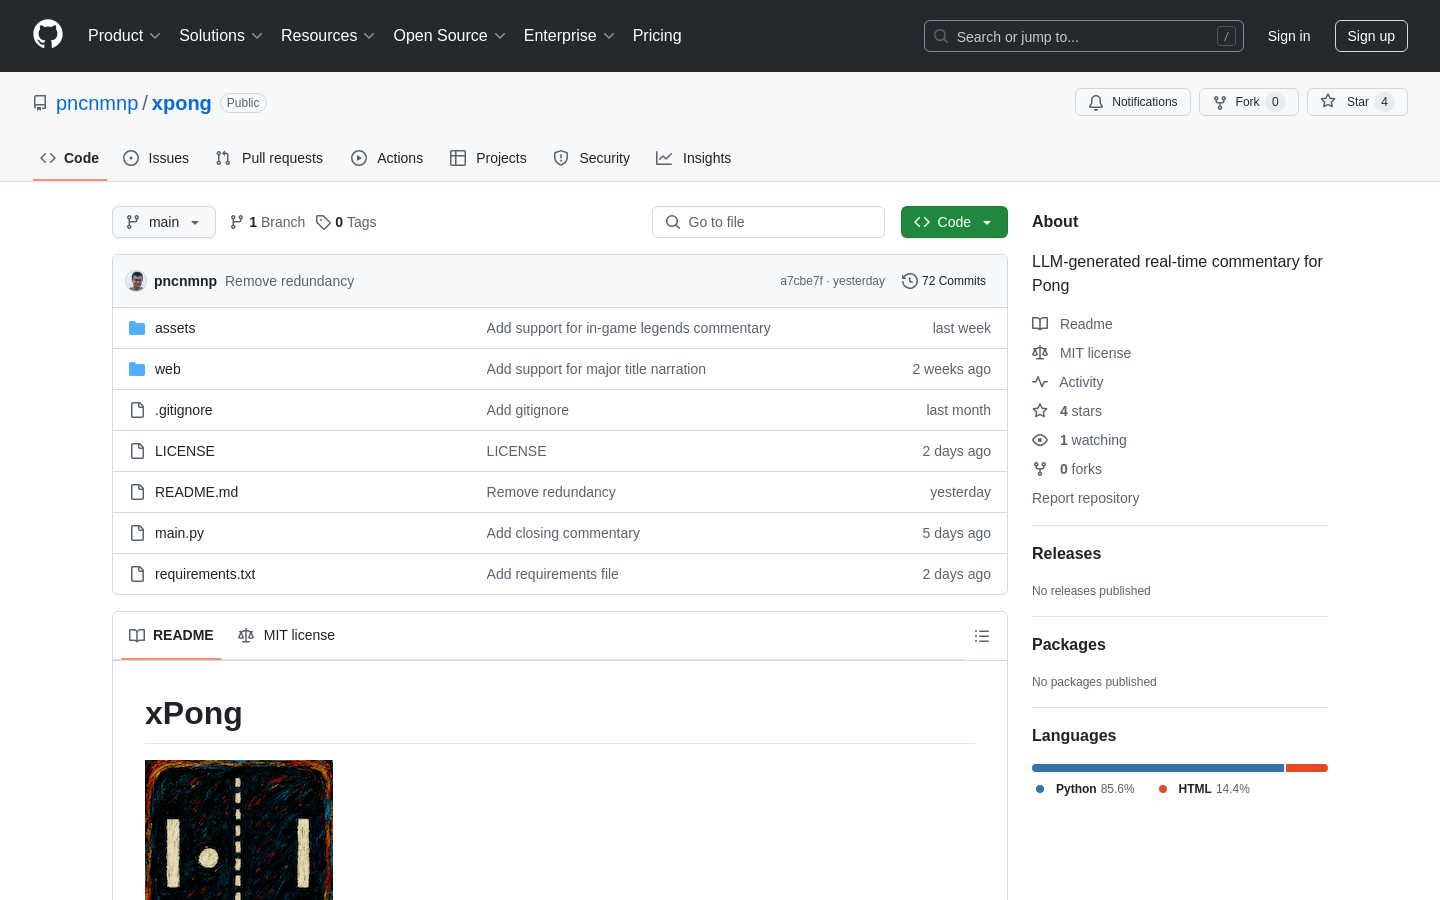
Task: Switch to the MIT license tab
Action: (286, 636)
